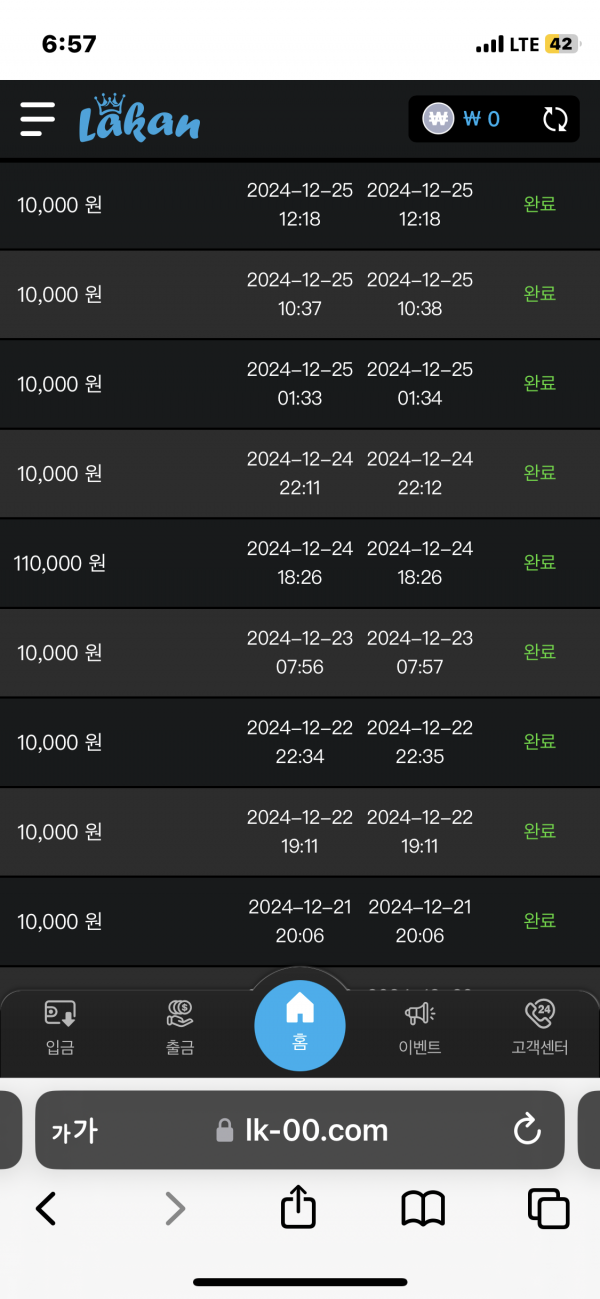Select the 2024-12-23 07:56 transaction row

(300, 652)
